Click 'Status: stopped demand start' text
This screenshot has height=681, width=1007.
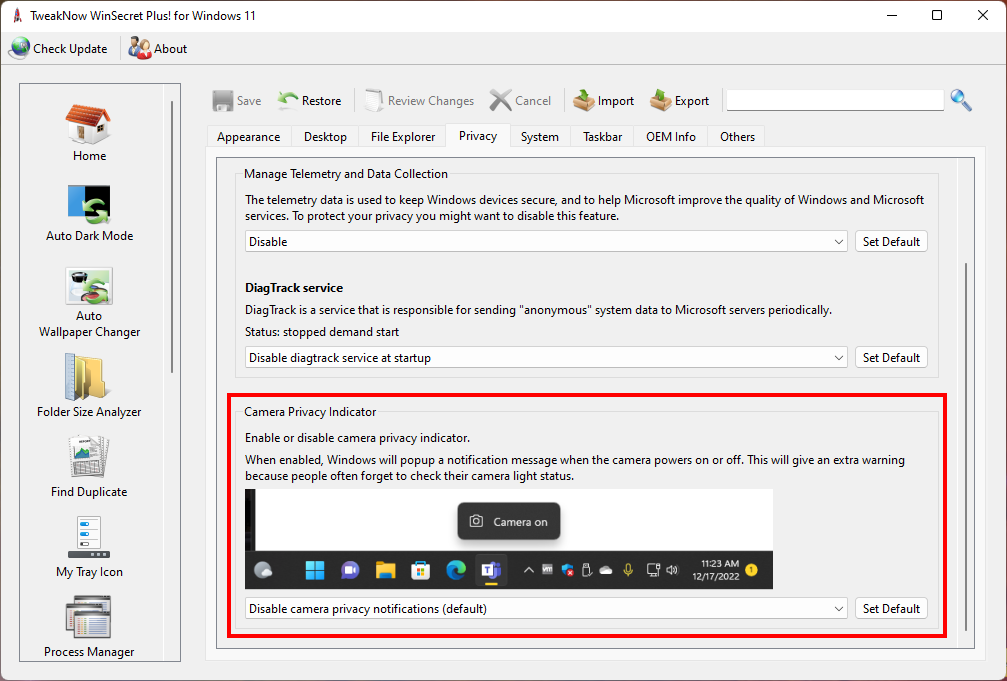(322, 332)
